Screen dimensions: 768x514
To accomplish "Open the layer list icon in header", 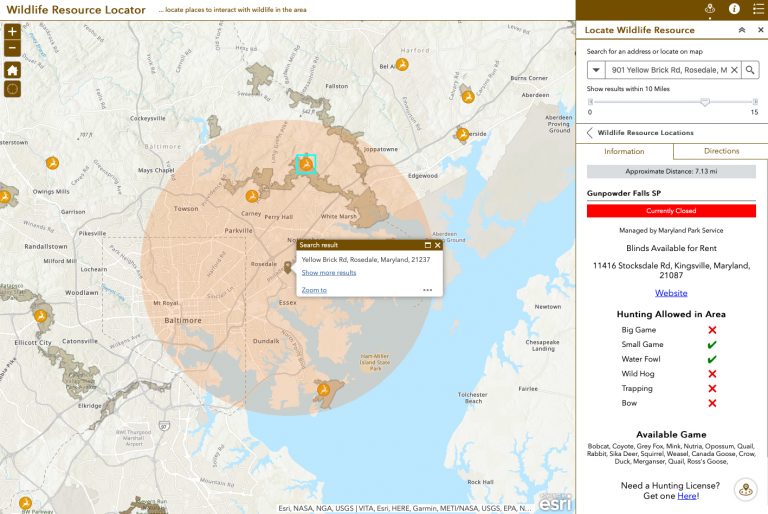I will 758,9.
